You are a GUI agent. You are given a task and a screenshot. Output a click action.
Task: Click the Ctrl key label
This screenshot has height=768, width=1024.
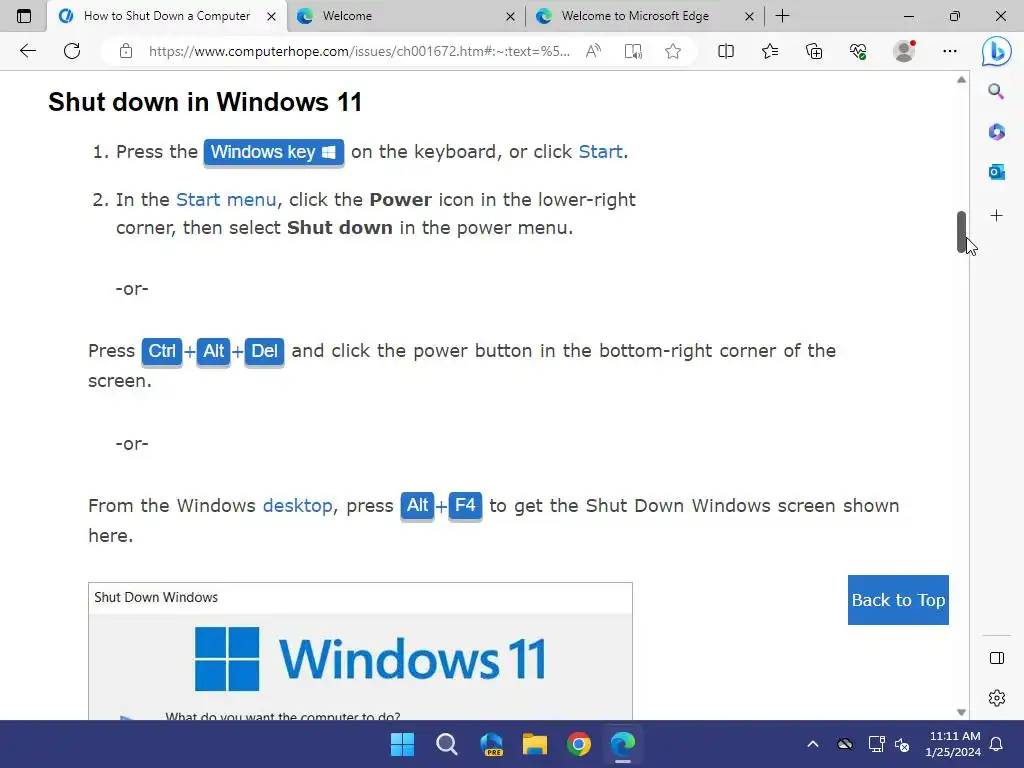coord(162,351)
